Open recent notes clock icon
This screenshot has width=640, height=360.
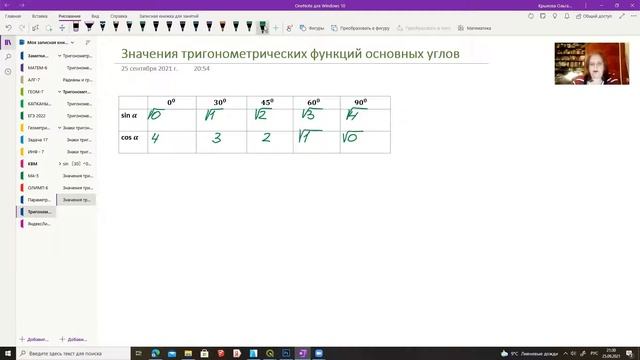(x=8, y=71)
